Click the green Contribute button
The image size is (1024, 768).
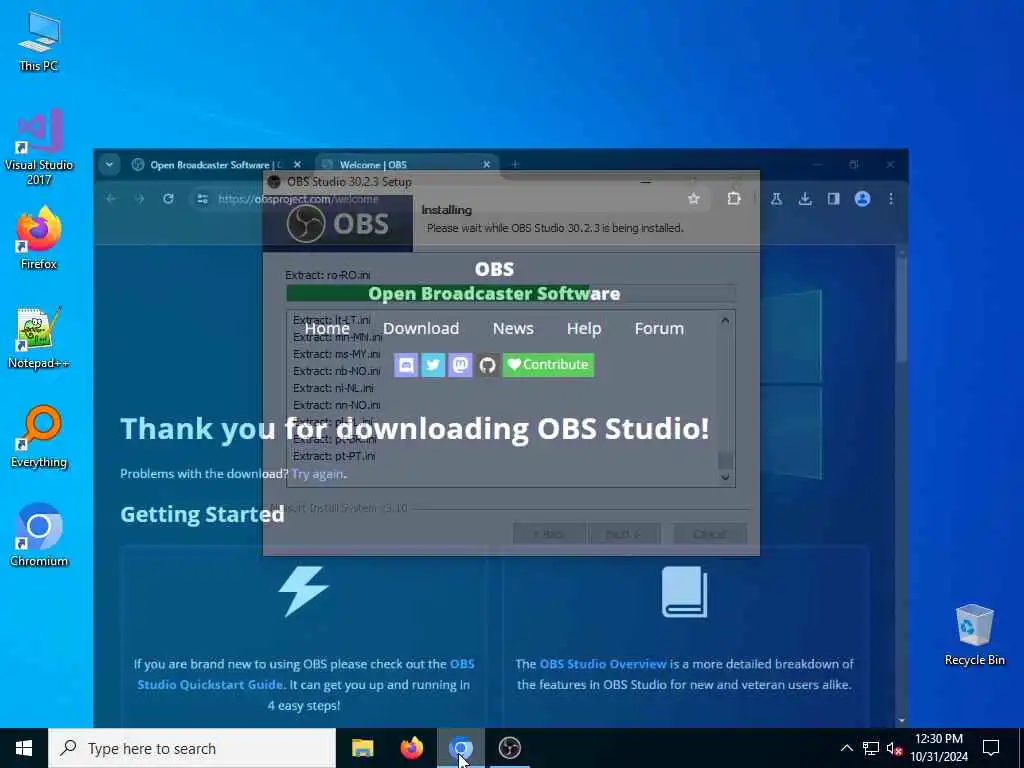tap(548, 365)
